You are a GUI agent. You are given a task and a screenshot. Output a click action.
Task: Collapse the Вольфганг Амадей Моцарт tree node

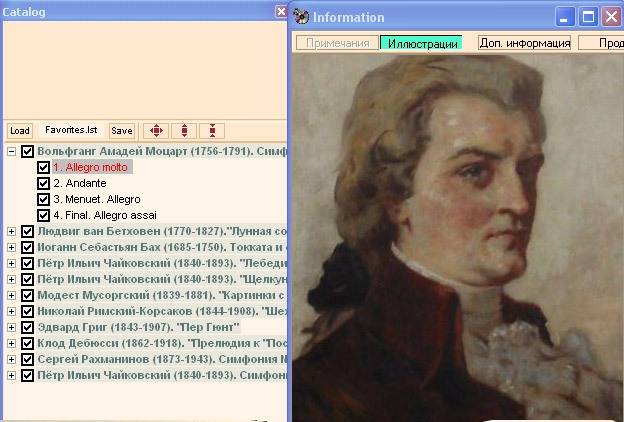coord(12,152)
